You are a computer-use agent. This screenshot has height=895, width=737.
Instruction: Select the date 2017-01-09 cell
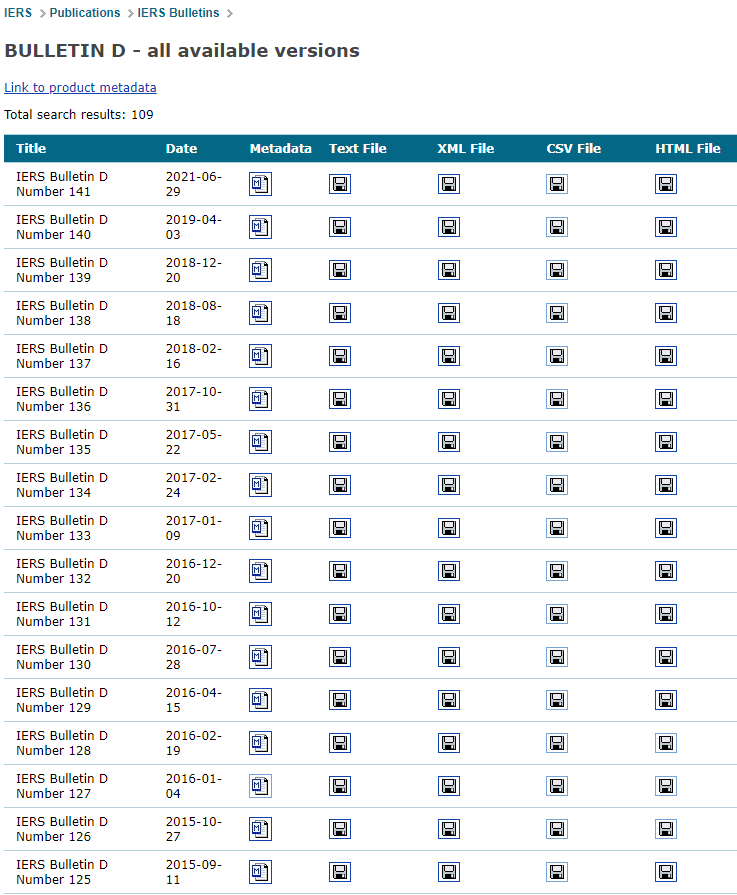(x=194, y=528)
